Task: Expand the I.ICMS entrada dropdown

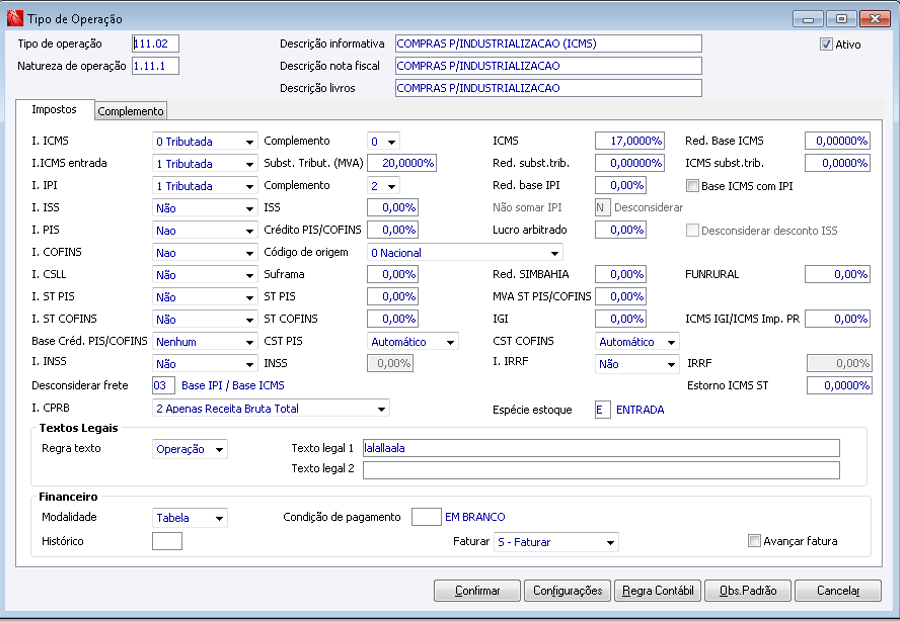Action: [204, 164]
